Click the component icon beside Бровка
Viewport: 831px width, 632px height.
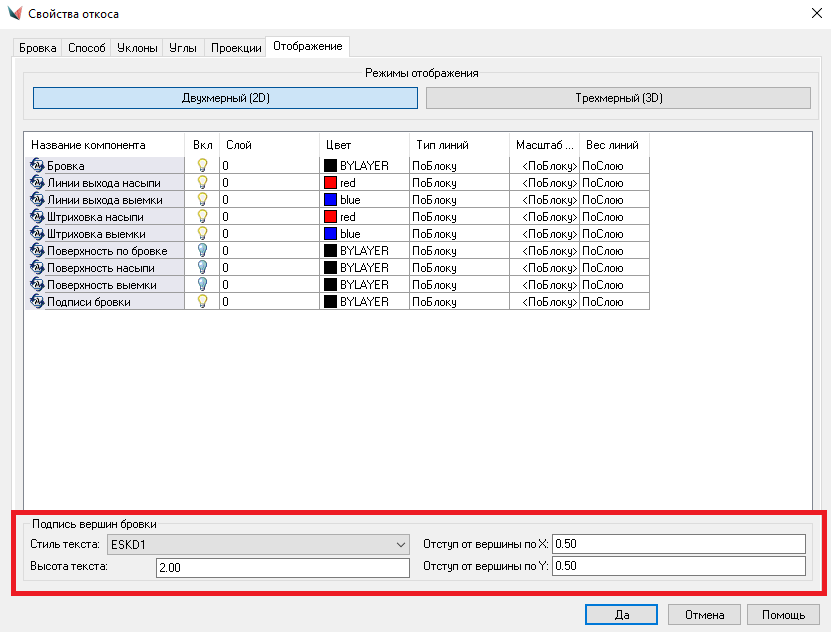pyautogui.click(x=38, y=166)
